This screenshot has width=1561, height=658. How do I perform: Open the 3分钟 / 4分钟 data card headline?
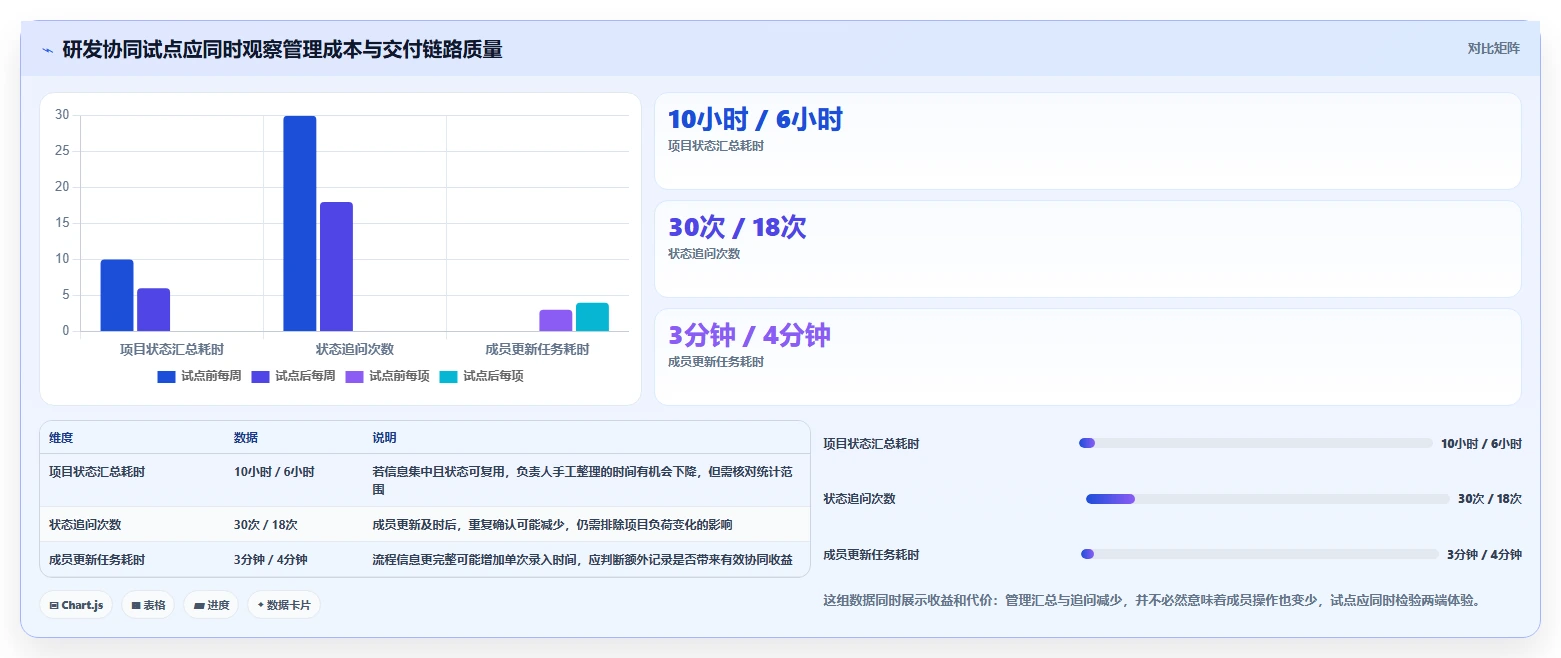point(749,336)
